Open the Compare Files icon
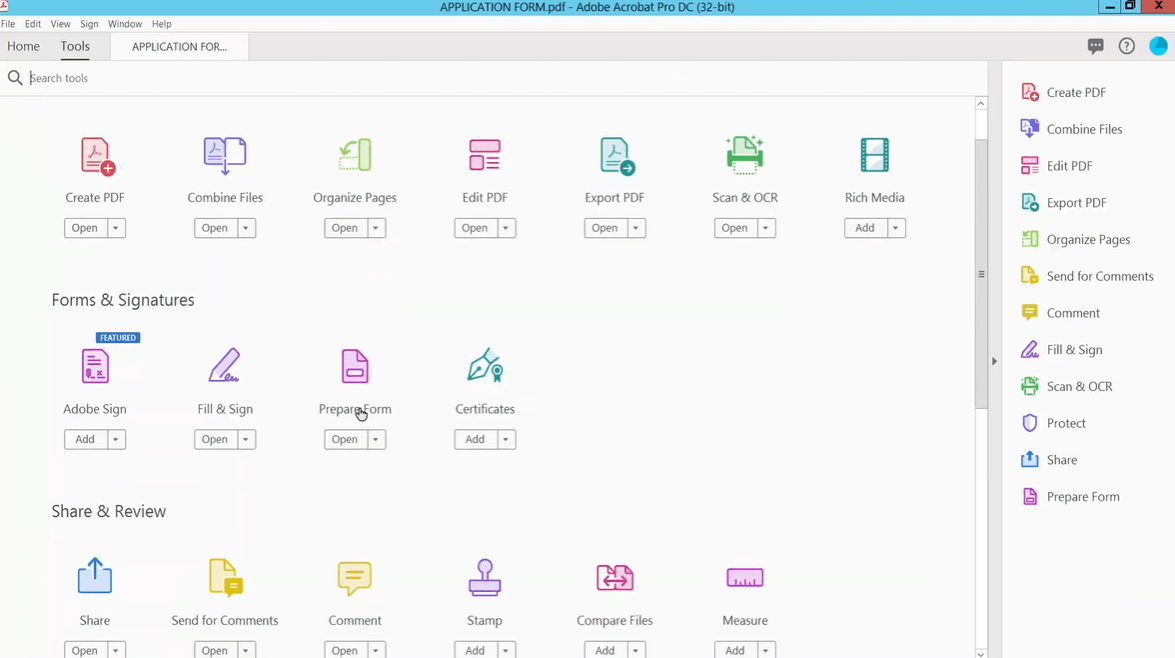1175x658 pixels. coord(614,578)
